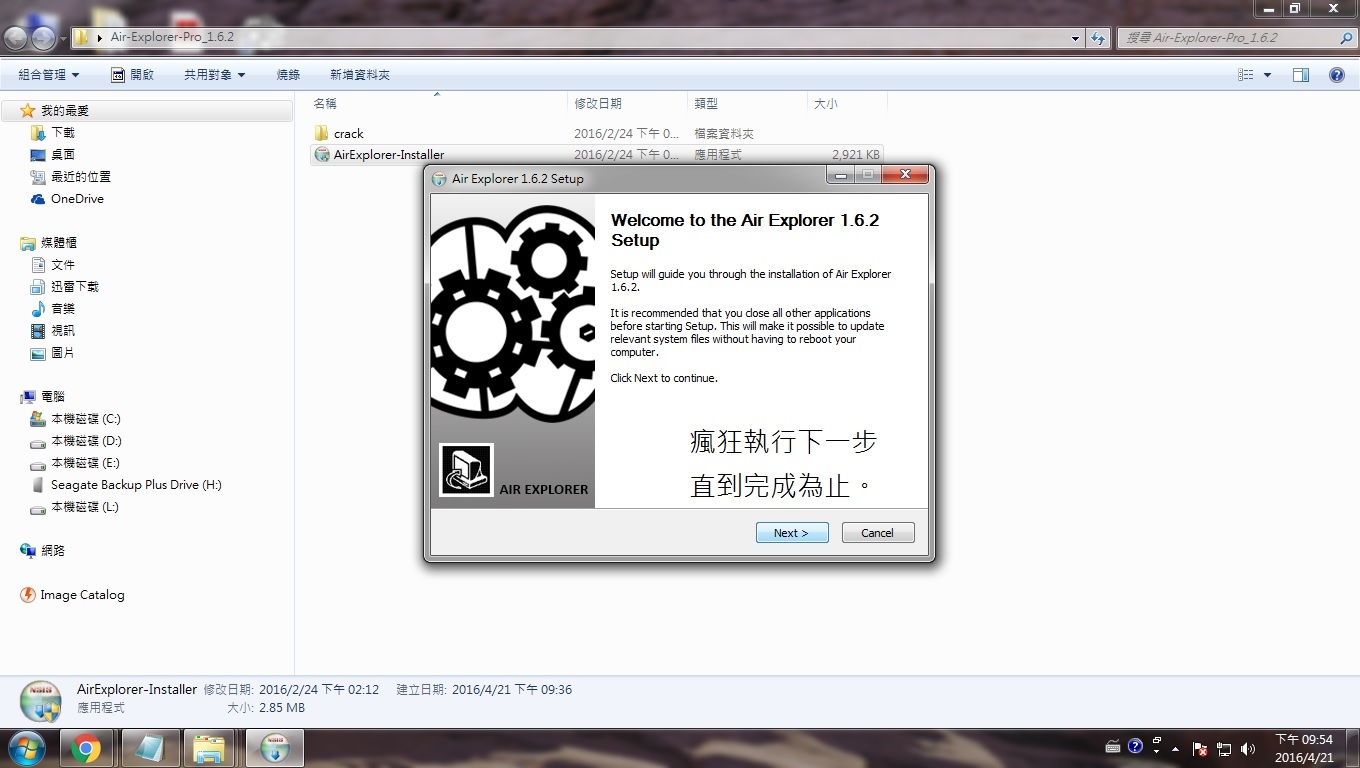
Task: Open the view options dropdown arrow
Action: (x=1267, y=75)
